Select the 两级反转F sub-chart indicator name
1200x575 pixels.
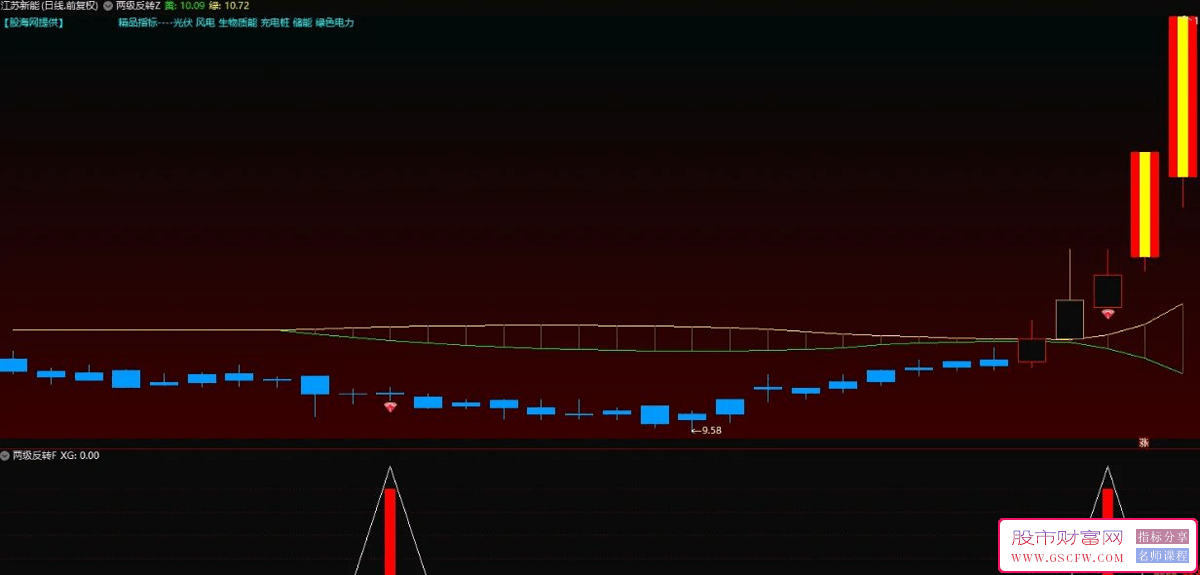pos(34,455)
